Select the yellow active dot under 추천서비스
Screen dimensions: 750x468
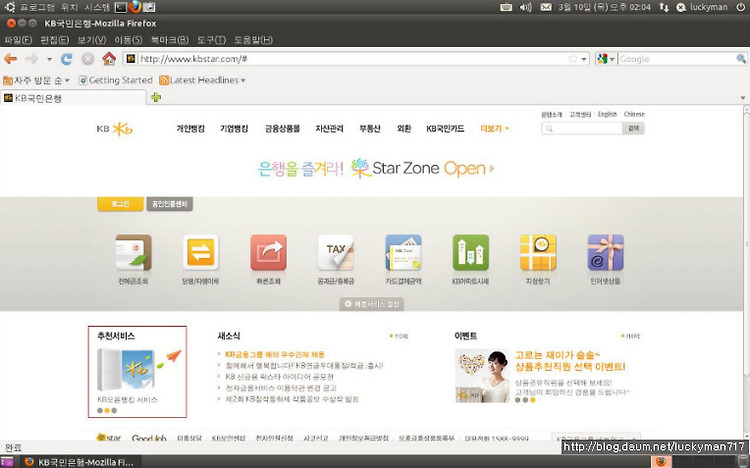107,411
